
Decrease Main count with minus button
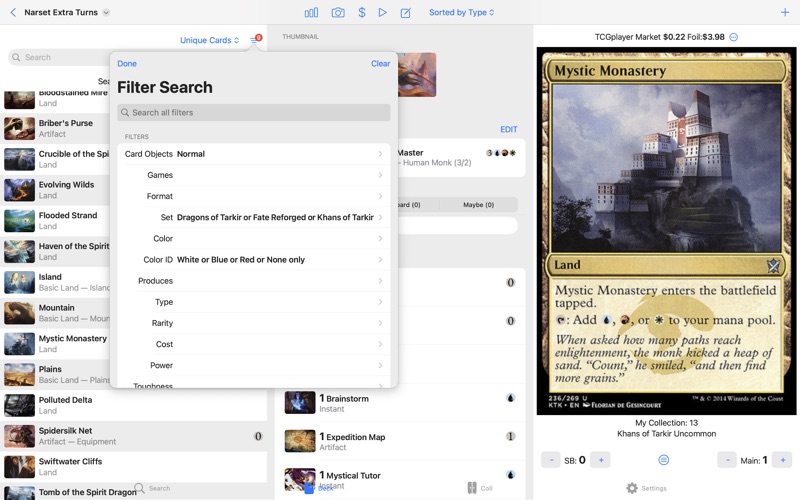click(x=727, y=460)
